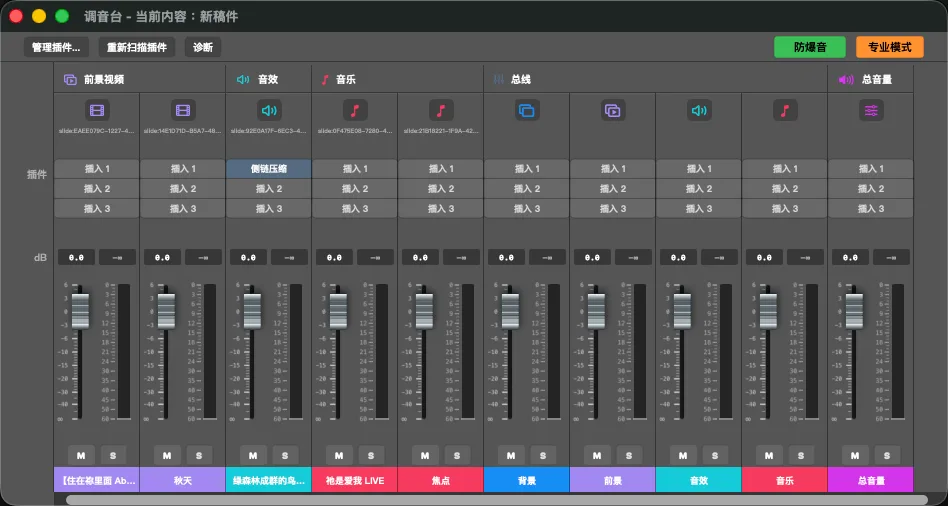Click the 音效 bus speaker icon
Screen dimensions: 948x506
point(699,110)
